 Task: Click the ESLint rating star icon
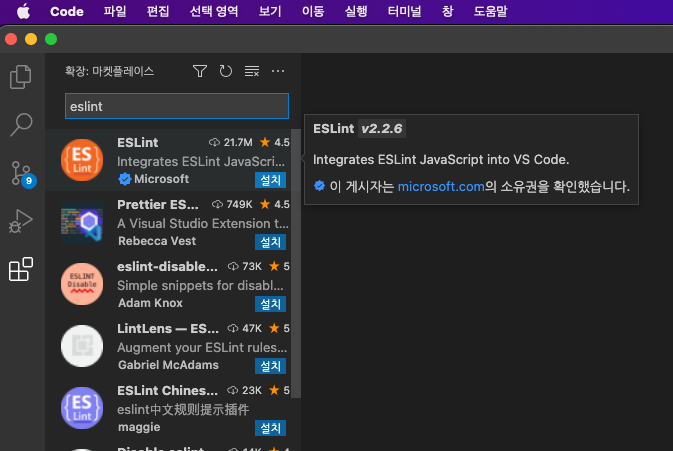265,142
